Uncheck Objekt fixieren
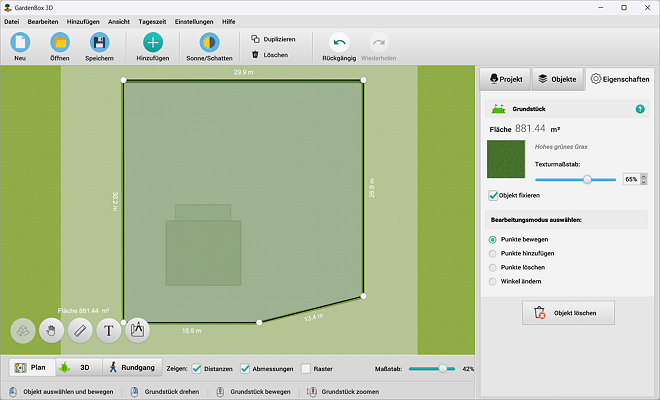 coord(493,195)
